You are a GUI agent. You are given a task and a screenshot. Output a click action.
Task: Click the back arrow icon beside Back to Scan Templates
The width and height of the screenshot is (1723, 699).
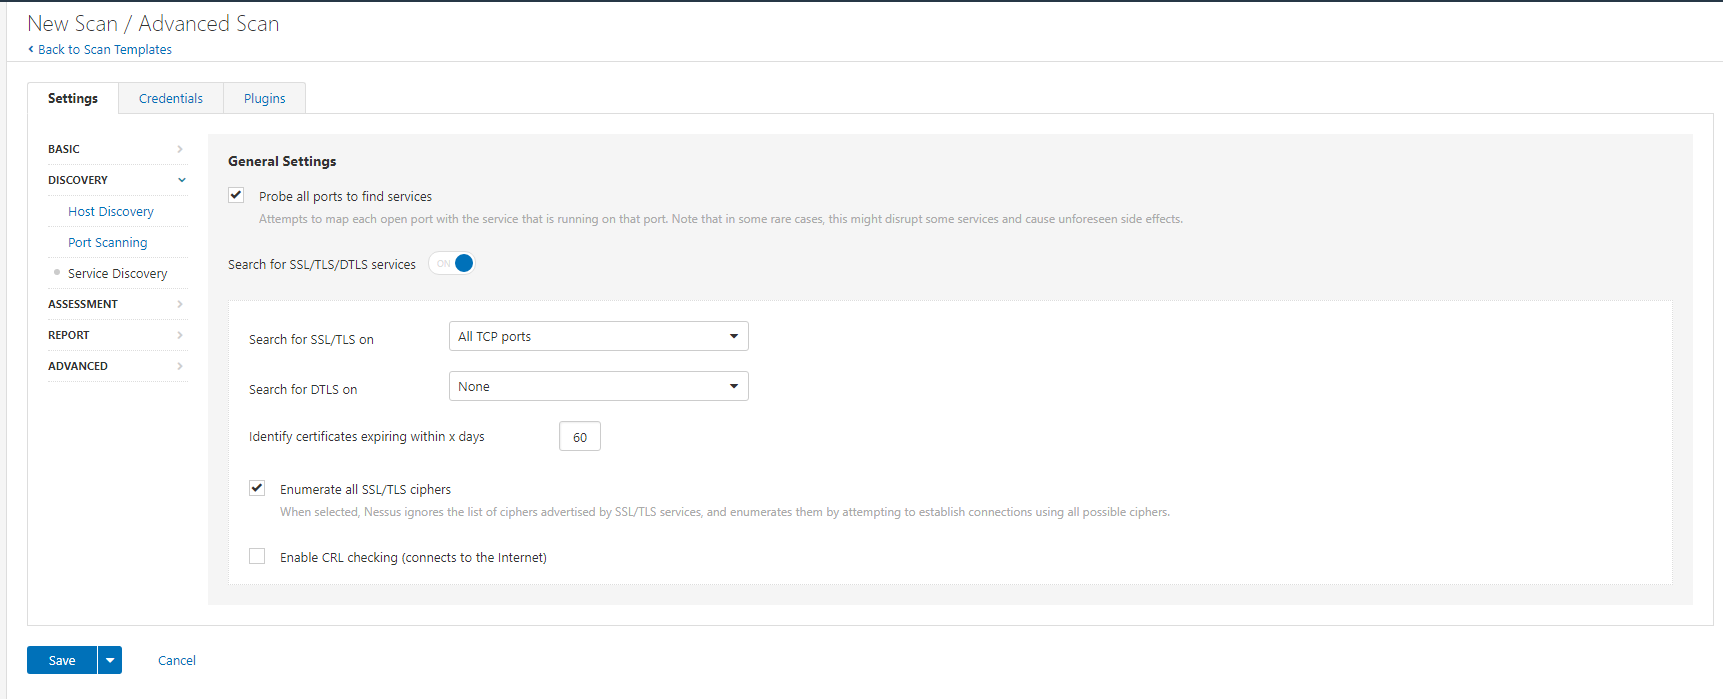coord(31,49)
